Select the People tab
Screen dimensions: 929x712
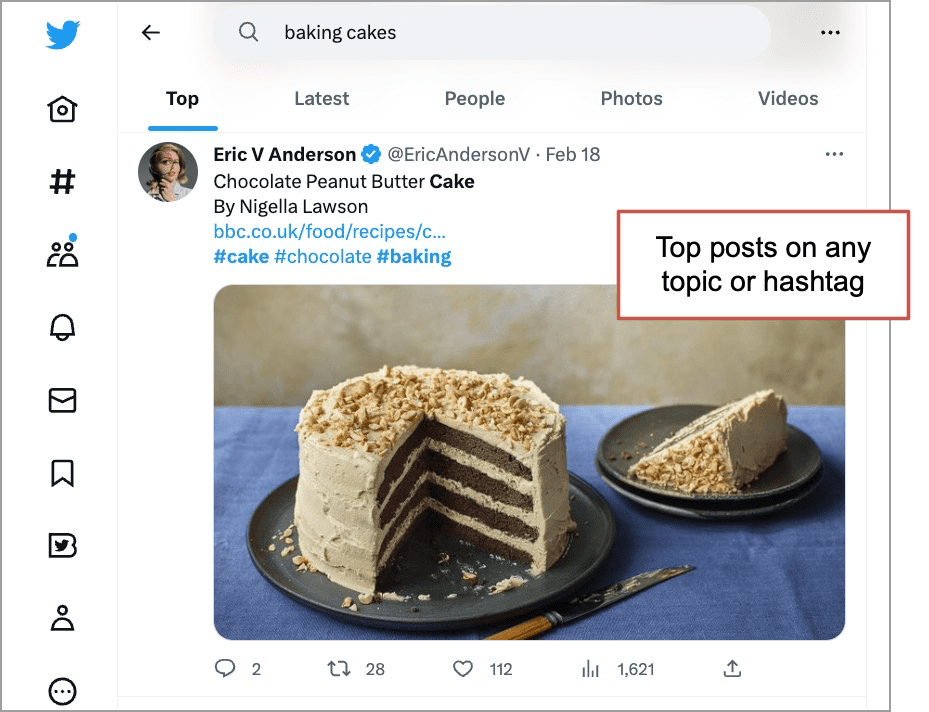[x=475, y=98]
